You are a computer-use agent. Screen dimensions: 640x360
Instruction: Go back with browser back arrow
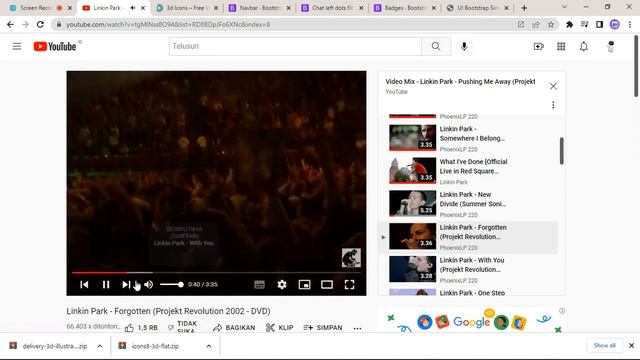10,24
